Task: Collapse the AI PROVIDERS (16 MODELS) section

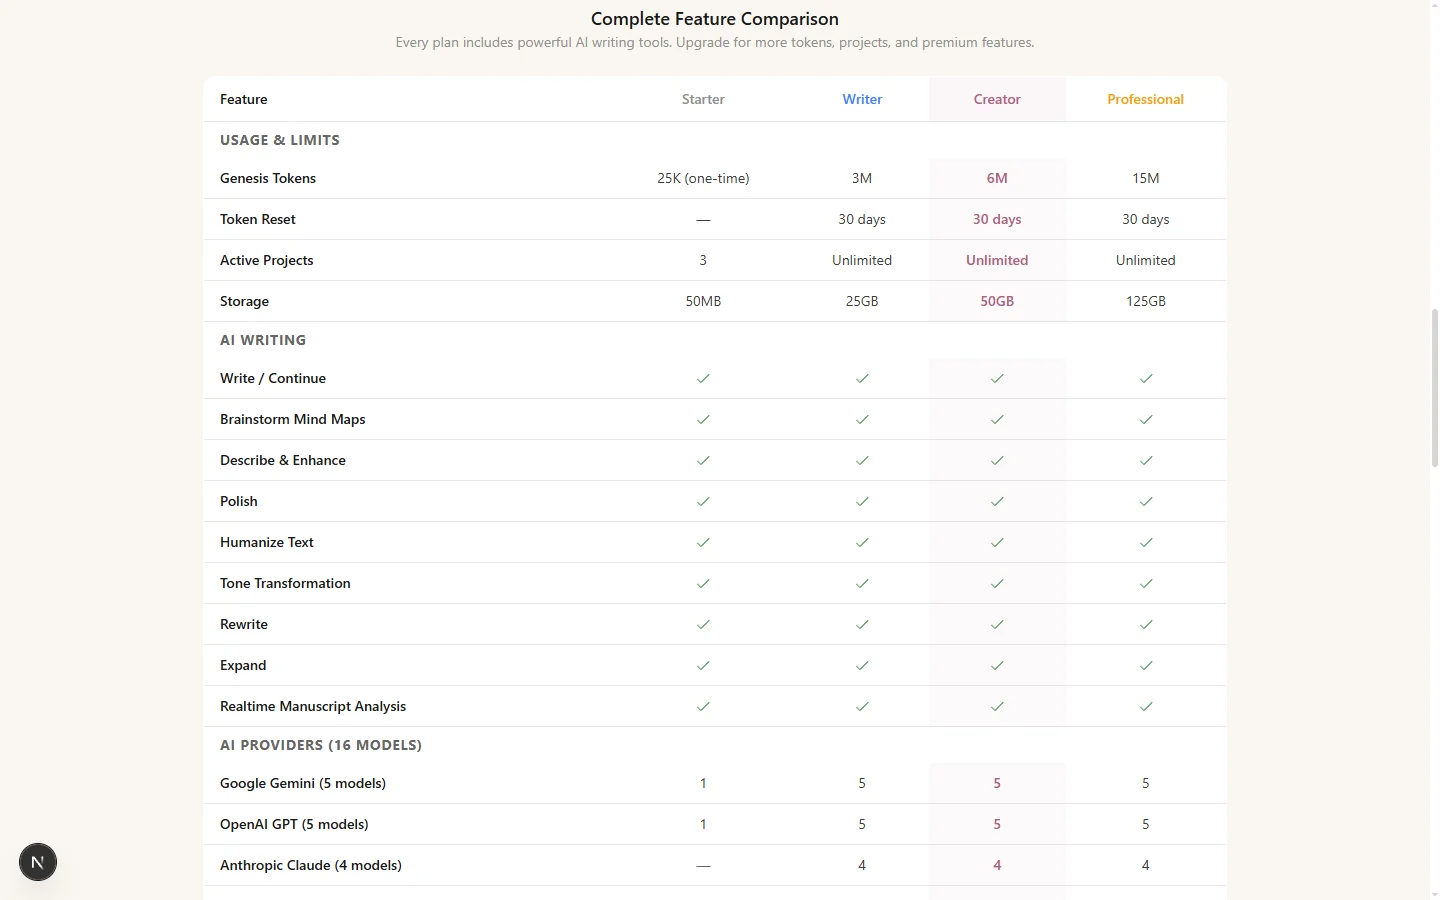Action: click(x=321, y=745)
